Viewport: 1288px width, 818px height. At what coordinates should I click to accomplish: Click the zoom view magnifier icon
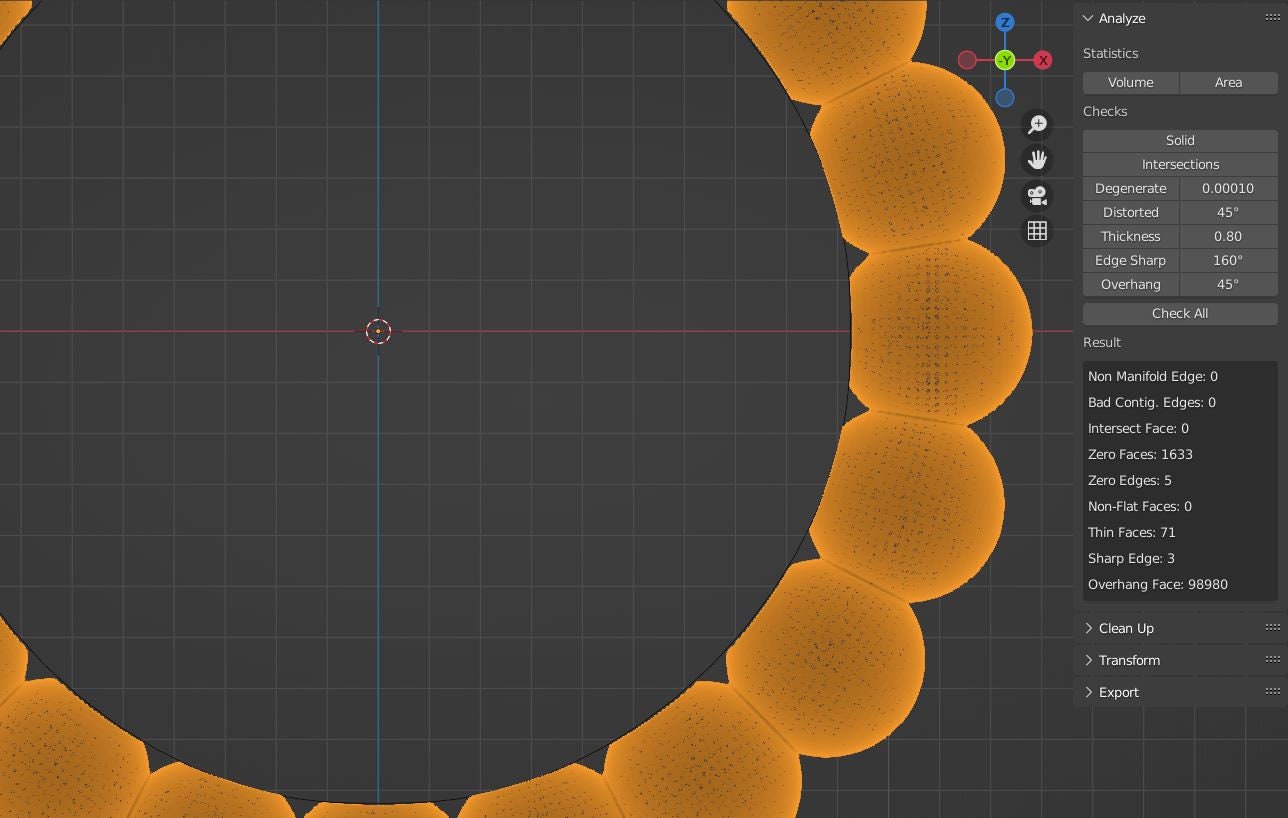[1037, 124]
